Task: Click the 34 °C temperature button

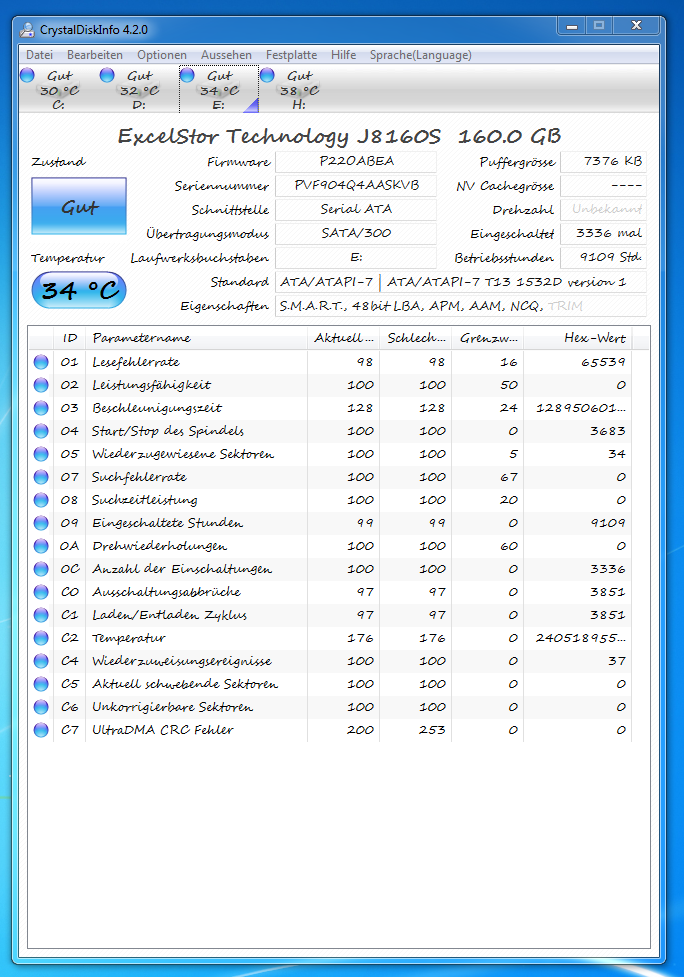Action: tap(79, 290)
